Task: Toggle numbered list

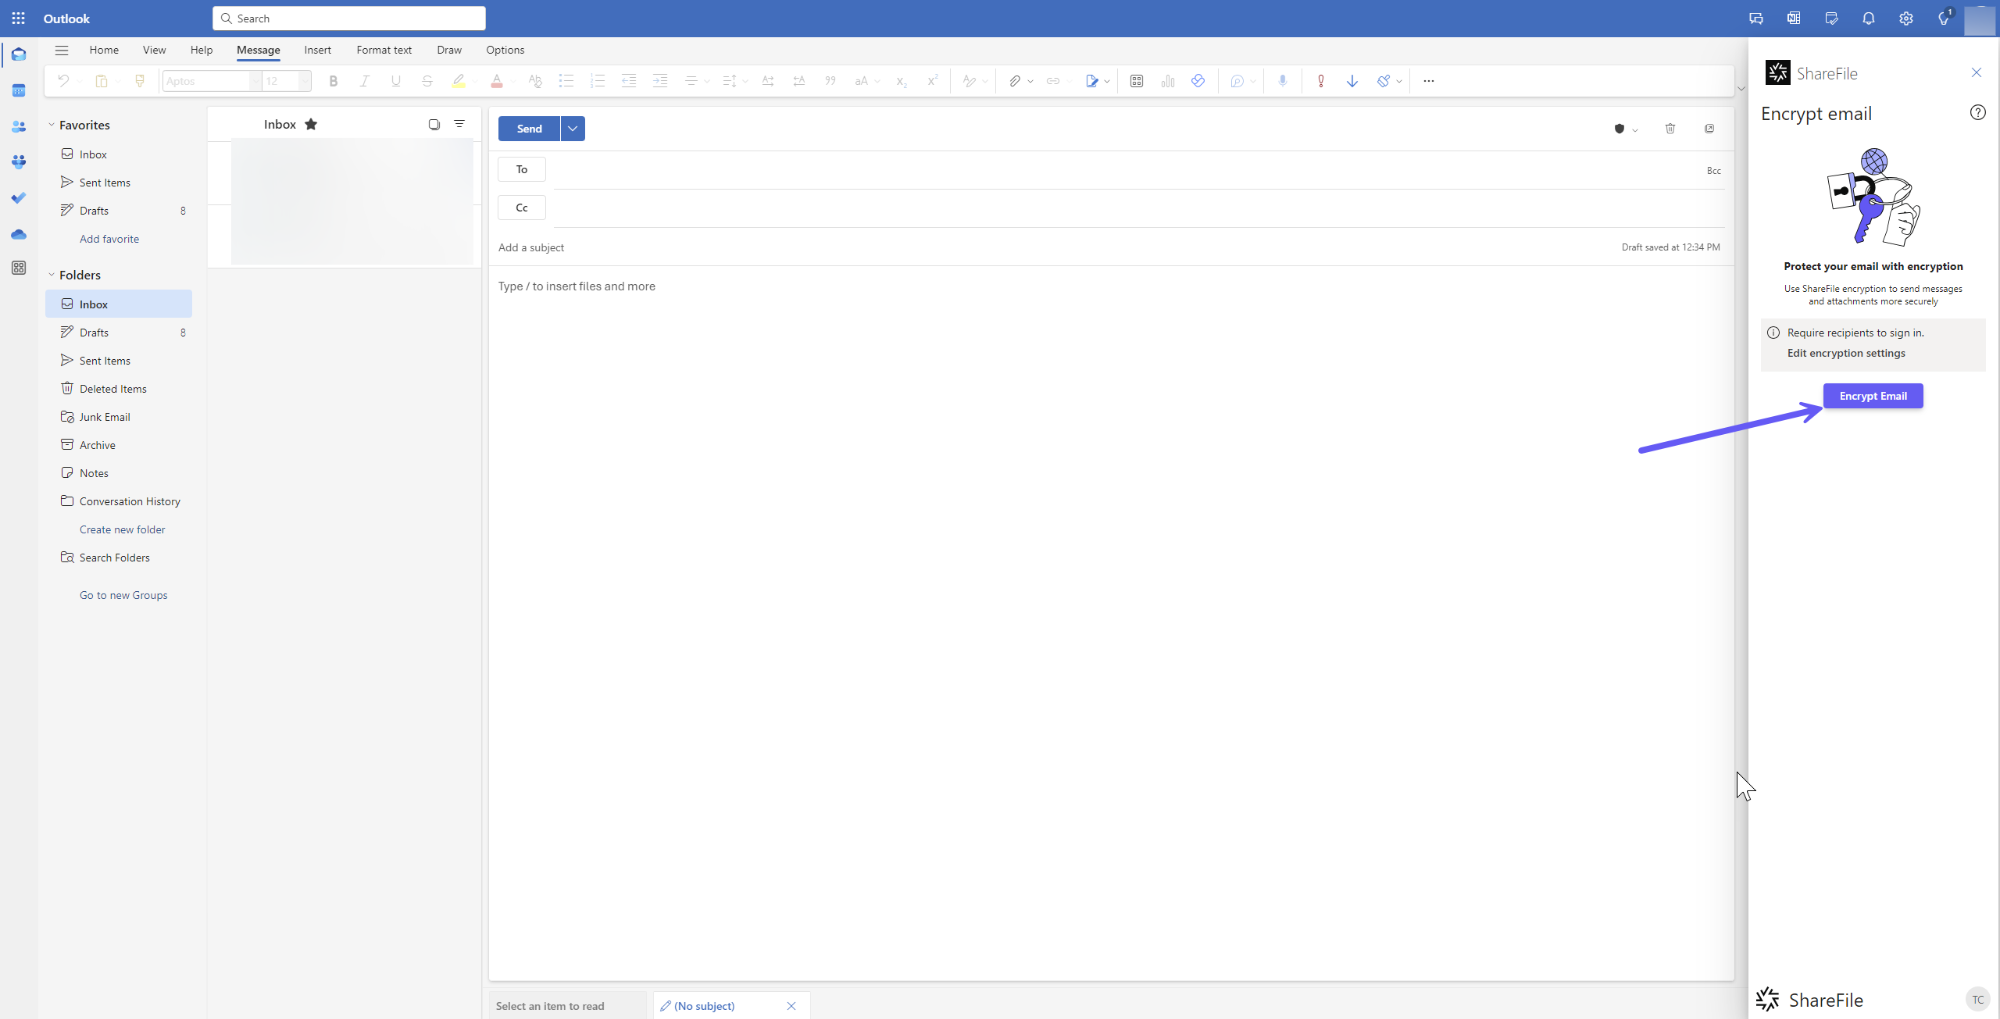Action: coord(597,81)
